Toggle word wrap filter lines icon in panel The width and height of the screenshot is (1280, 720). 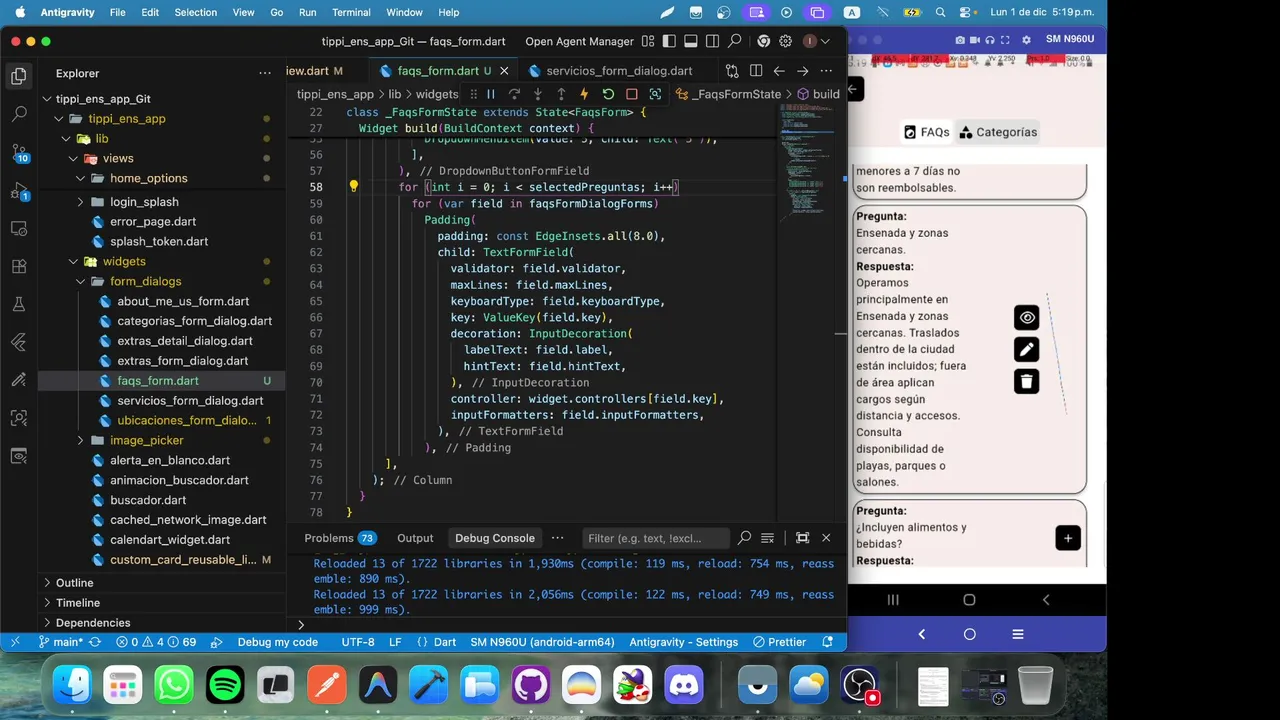[767, 538]
